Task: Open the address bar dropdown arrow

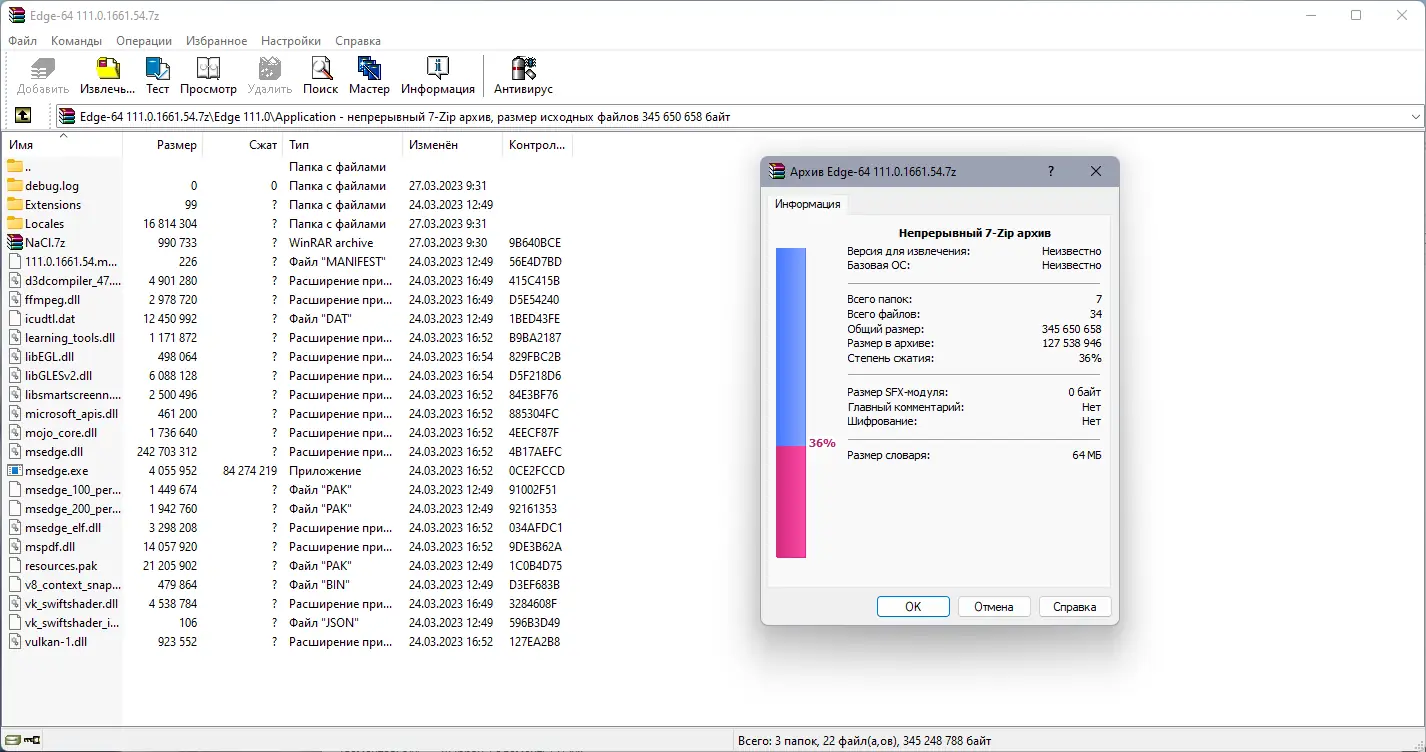Action: 1414,116
